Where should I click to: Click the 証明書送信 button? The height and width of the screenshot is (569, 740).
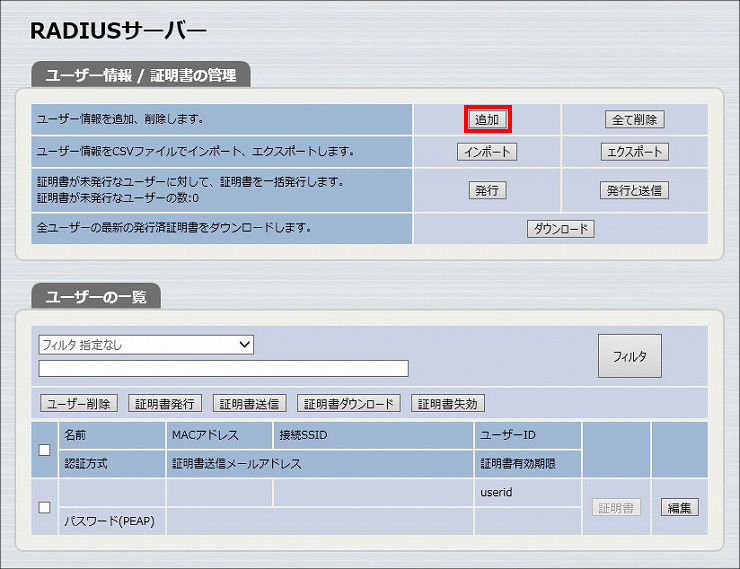pos(249,404)
